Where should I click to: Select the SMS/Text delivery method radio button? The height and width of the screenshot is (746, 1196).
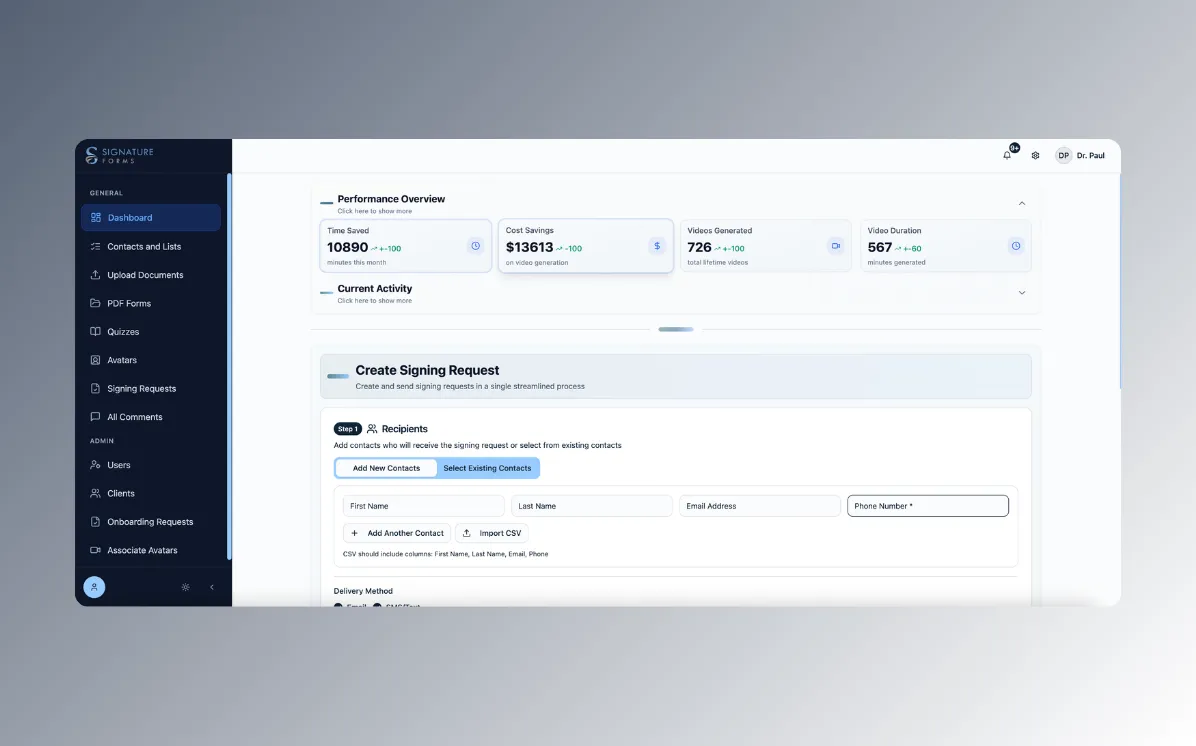(x=377, y=605)
